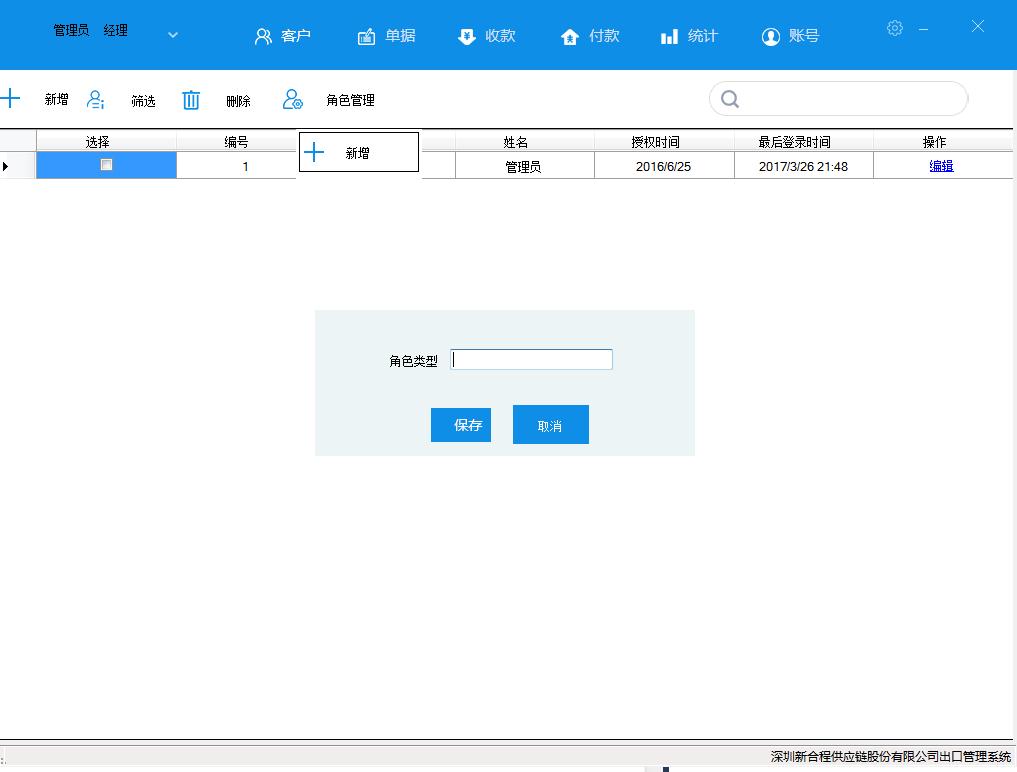The height and width of the screenshot is (772, 1017).
Task: Click the 角色管理 role management icon
Action: coord(293,99)
